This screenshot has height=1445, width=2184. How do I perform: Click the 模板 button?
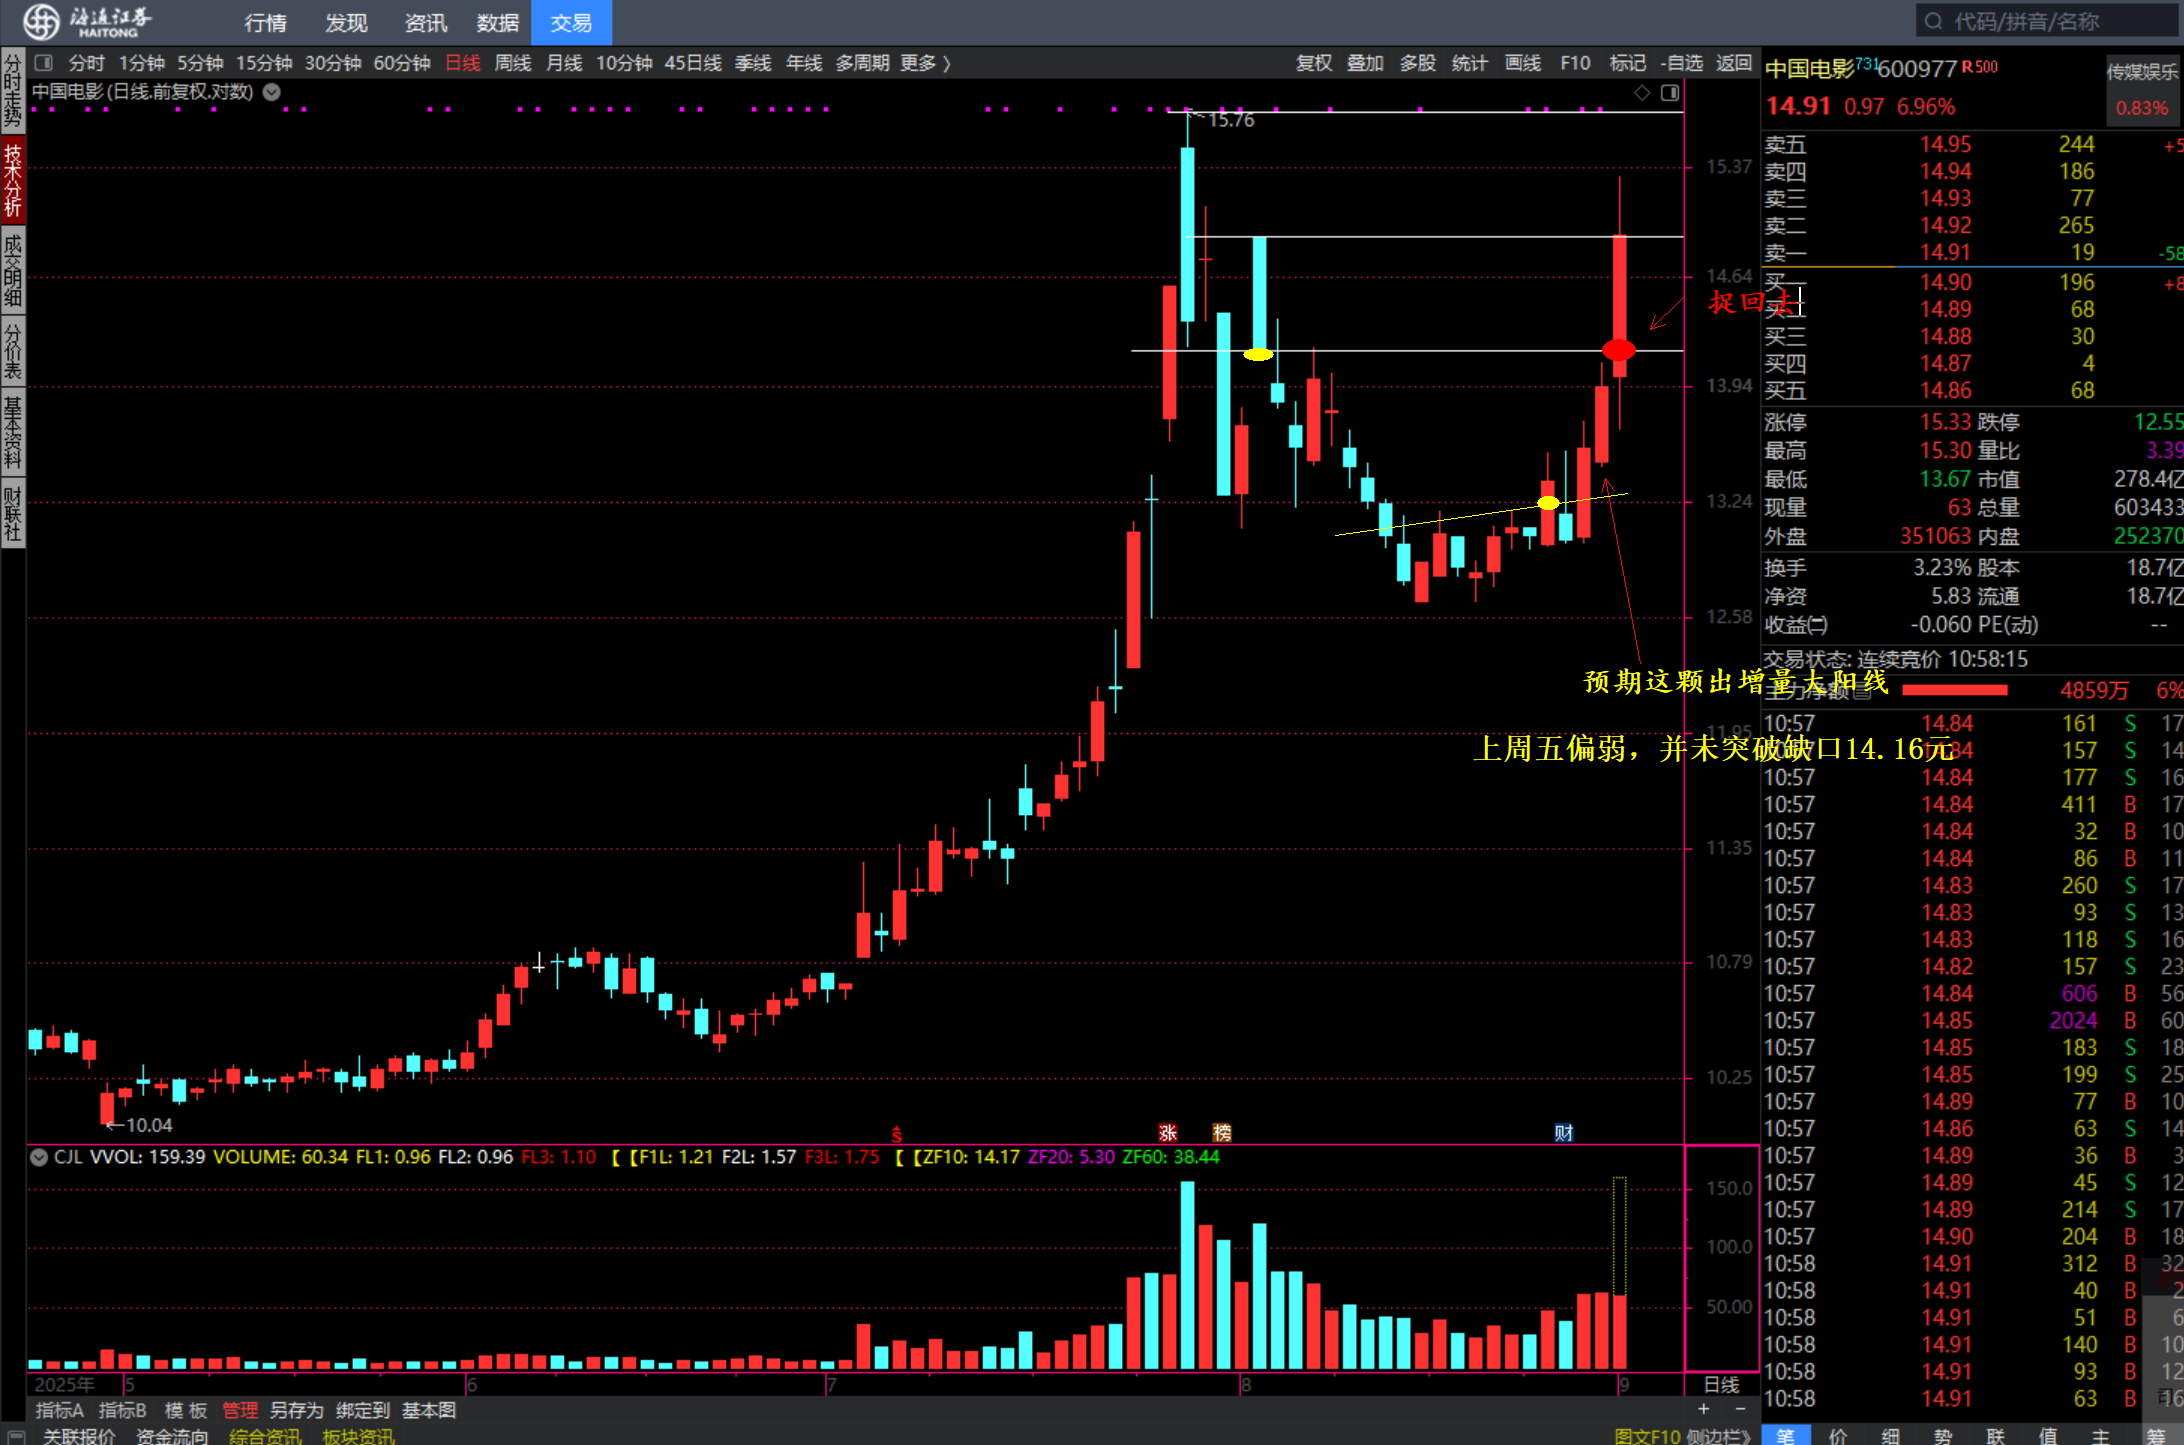tap(186, 1410)
